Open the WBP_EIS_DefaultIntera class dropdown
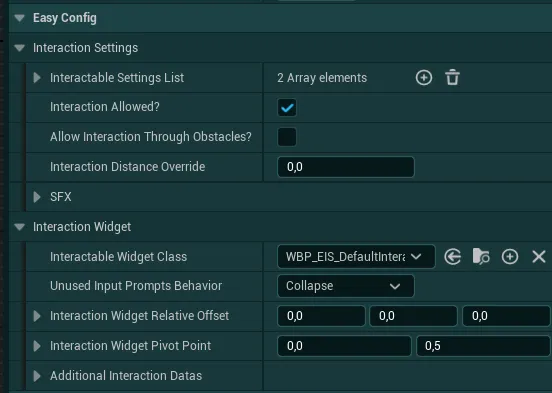Screen dimensions: 552x393 [x=356, y=256]
